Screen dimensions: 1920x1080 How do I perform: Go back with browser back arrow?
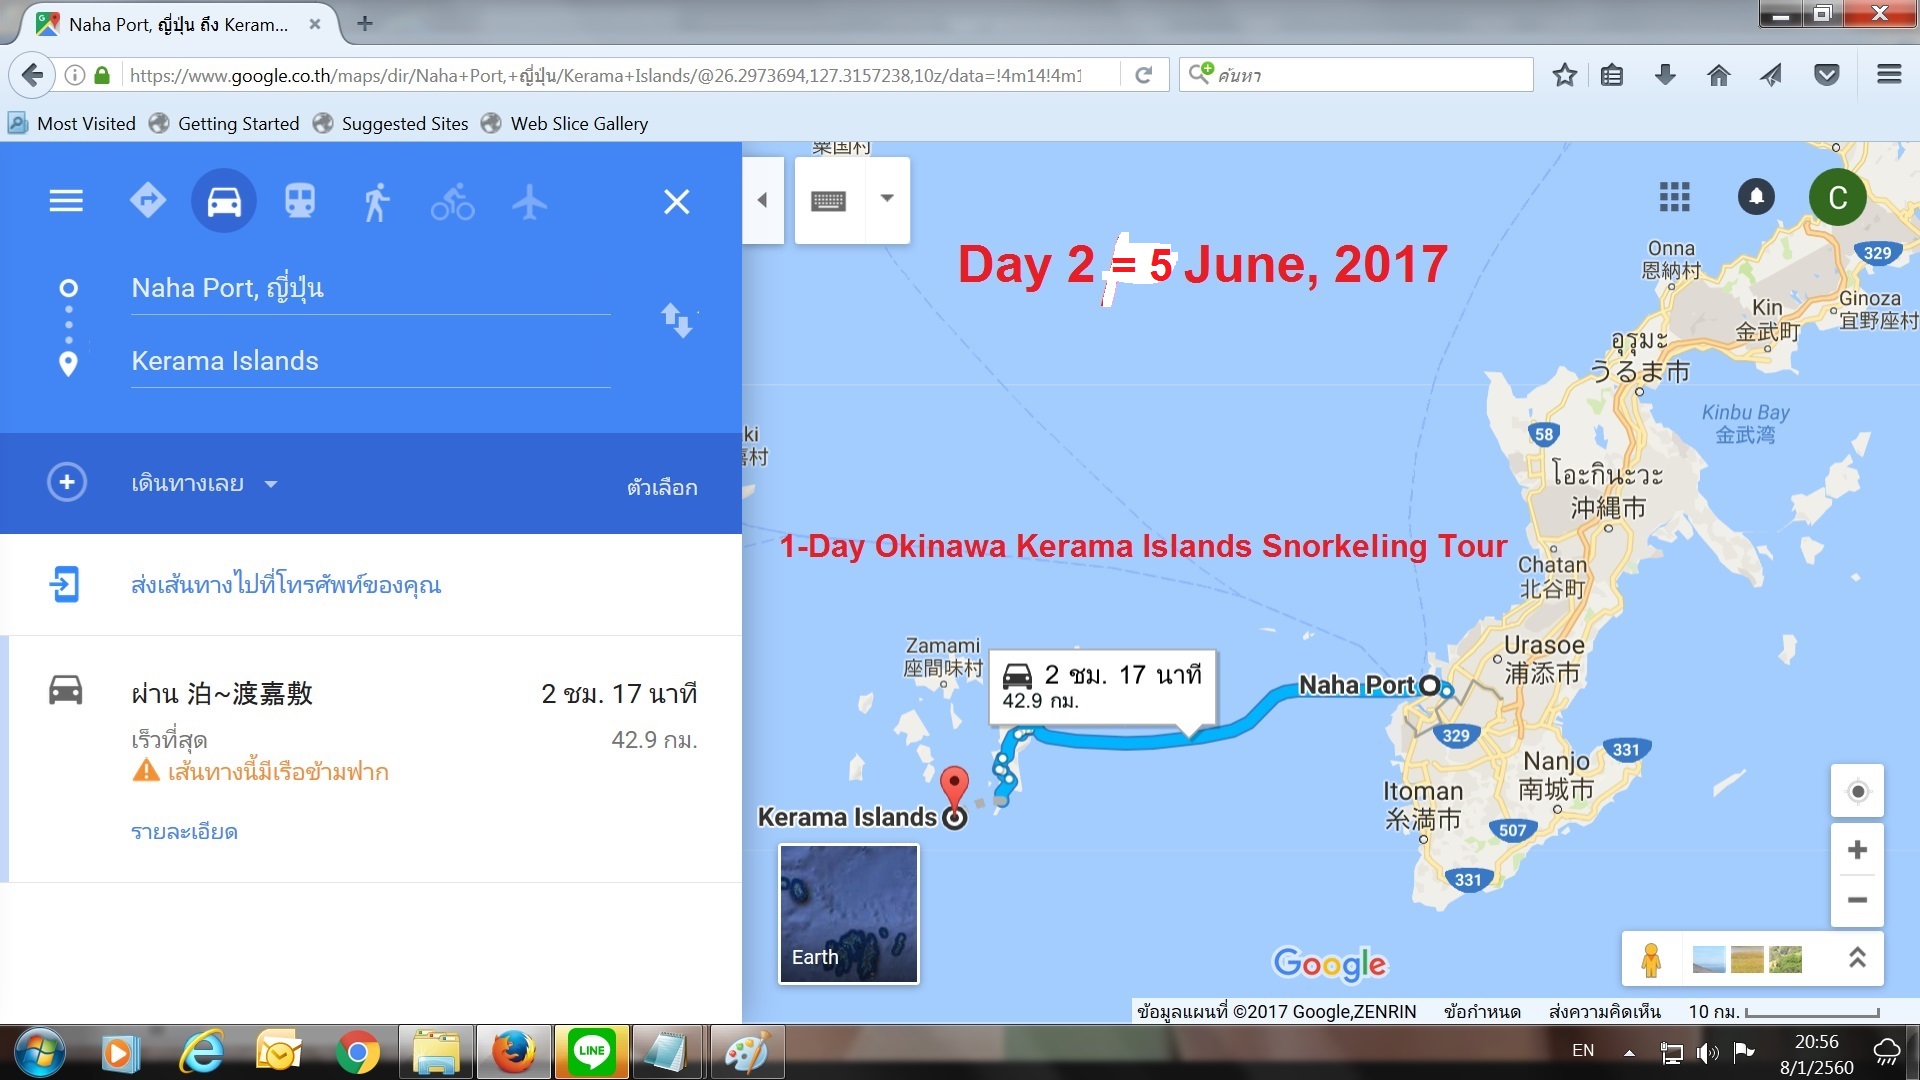click(33, 75)
